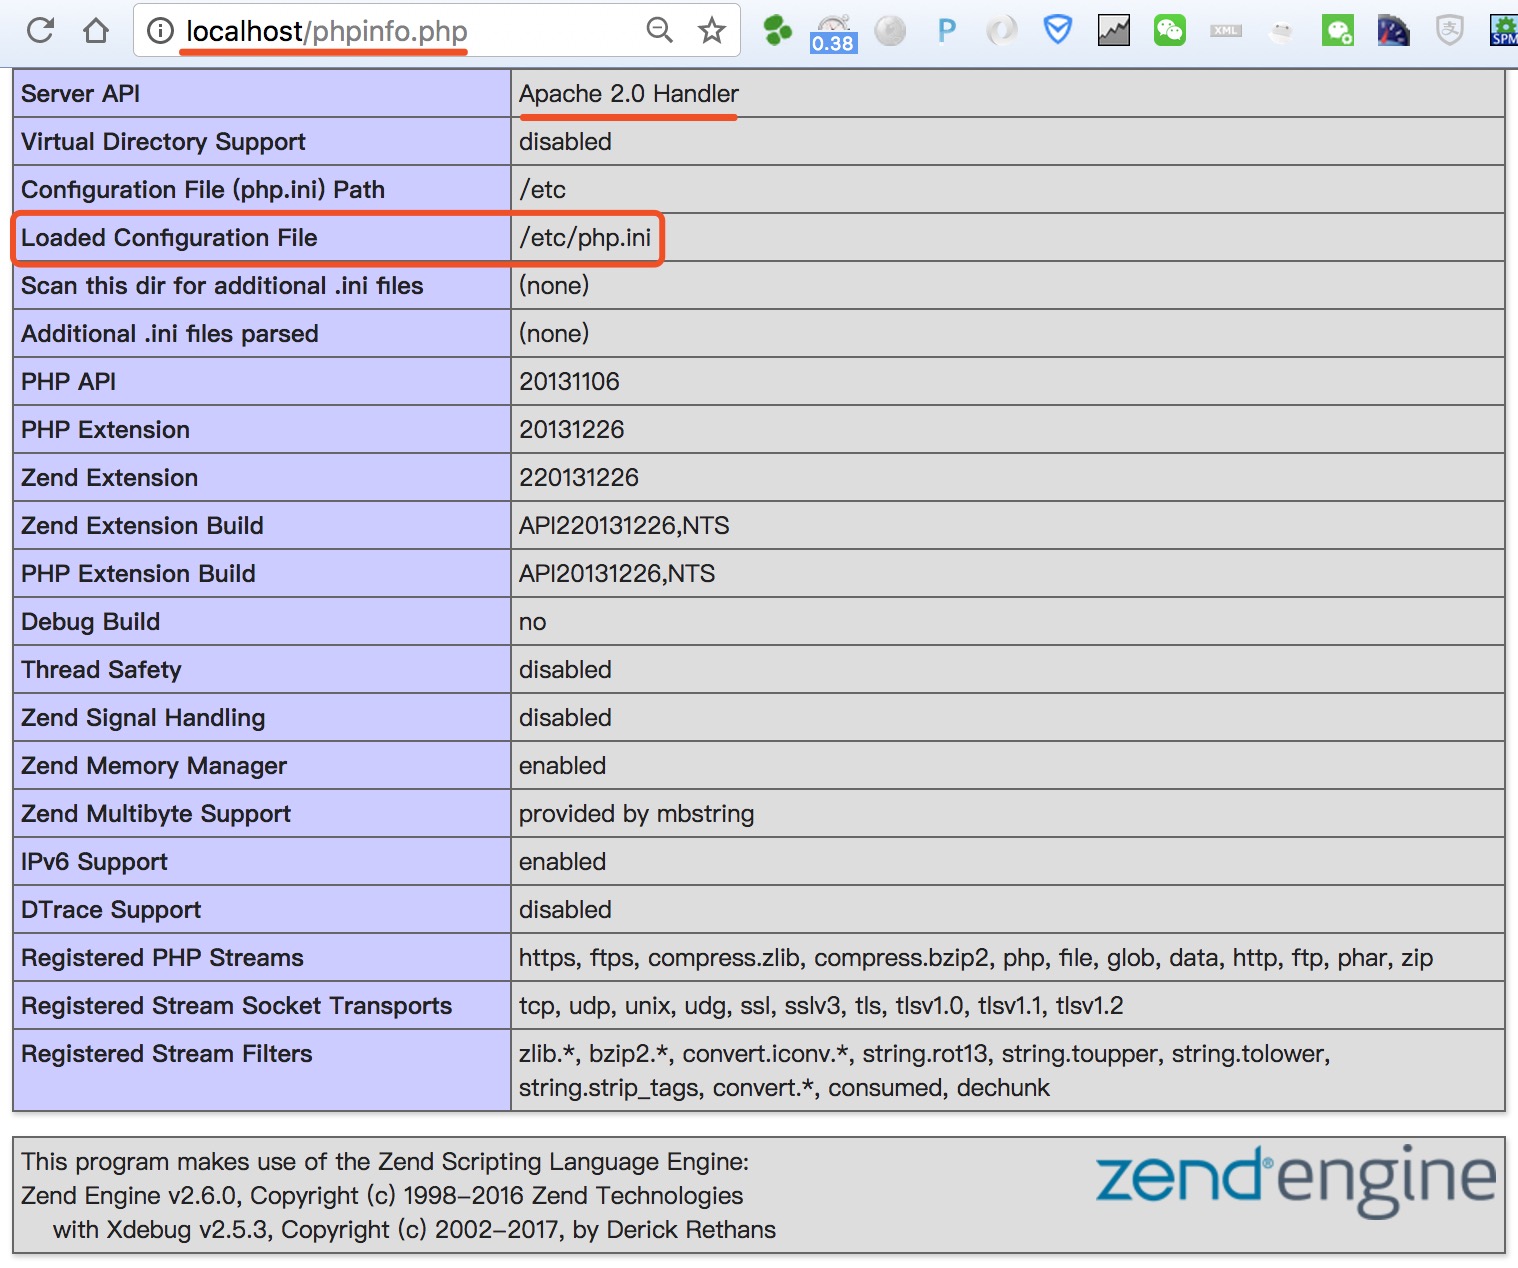The width and height of the screenshot is (1518, 1268).
Task: Click 'Zend Signal Handling' label
Action: point(143,718)
